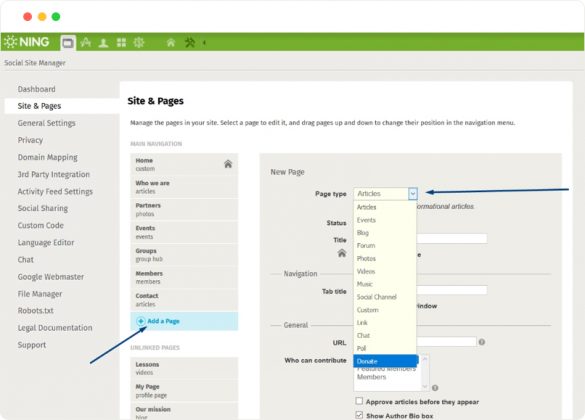Toggle the Show Author Bio box checkbox
The height and width of the screenshot is (420, 585).
[359, 415]
